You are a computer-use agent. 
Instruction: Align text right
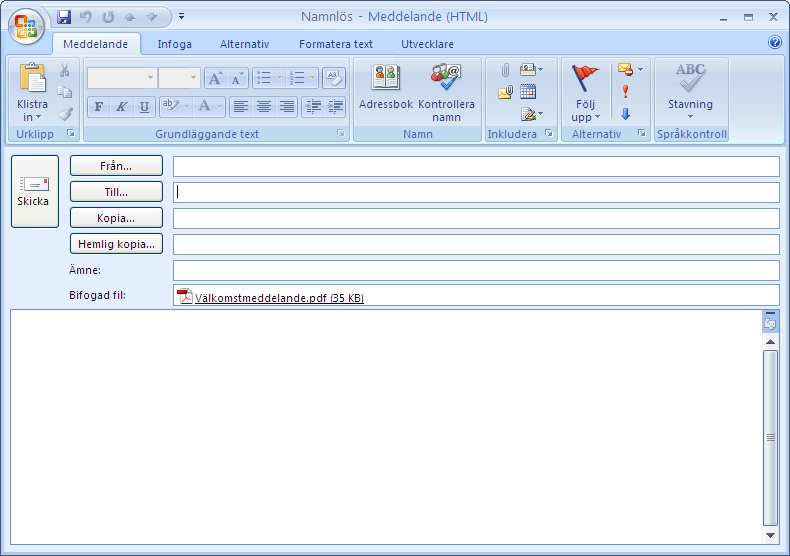coord(287,107)
